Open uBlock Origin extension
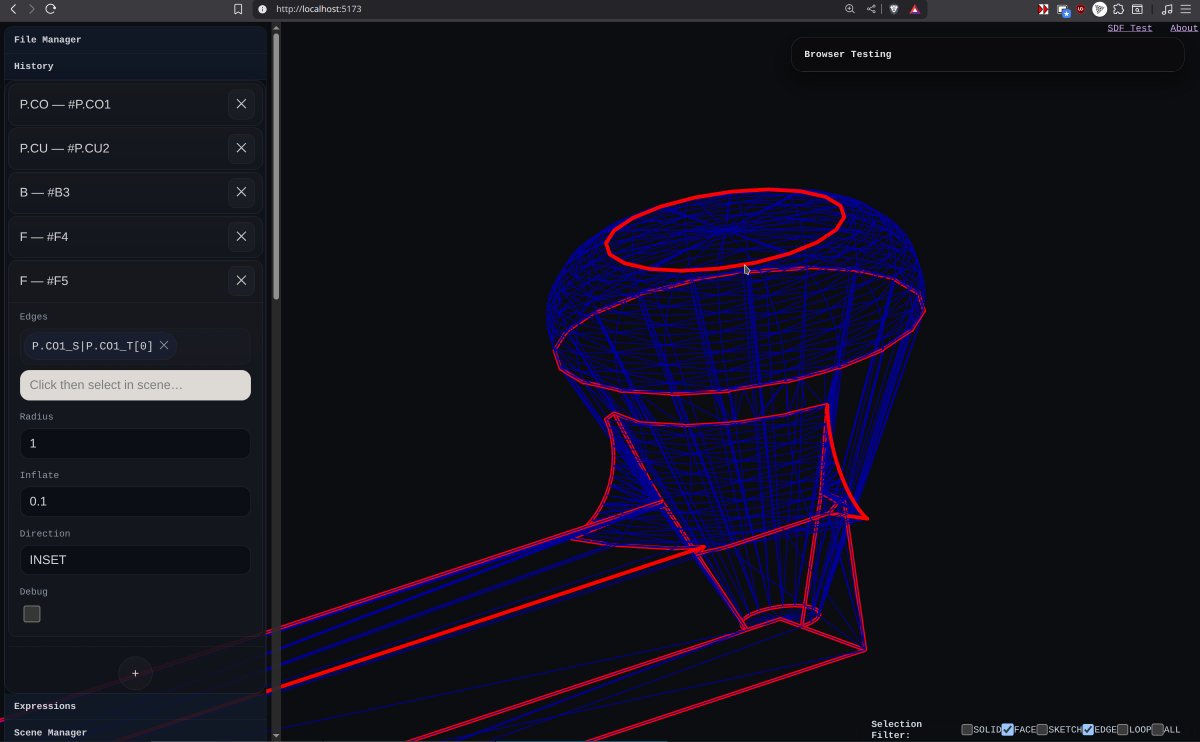The width and height of the screenshot is (1200, 742). 1081,9
